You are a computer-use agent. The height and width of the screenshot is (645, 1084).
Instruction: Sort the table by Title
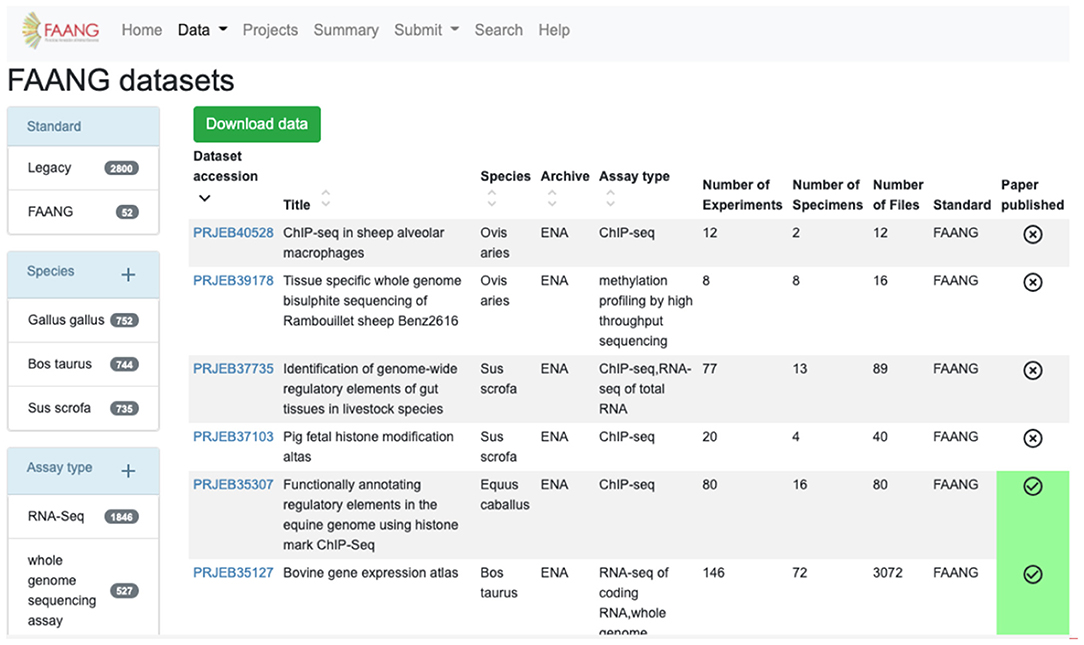click(326, 198)
